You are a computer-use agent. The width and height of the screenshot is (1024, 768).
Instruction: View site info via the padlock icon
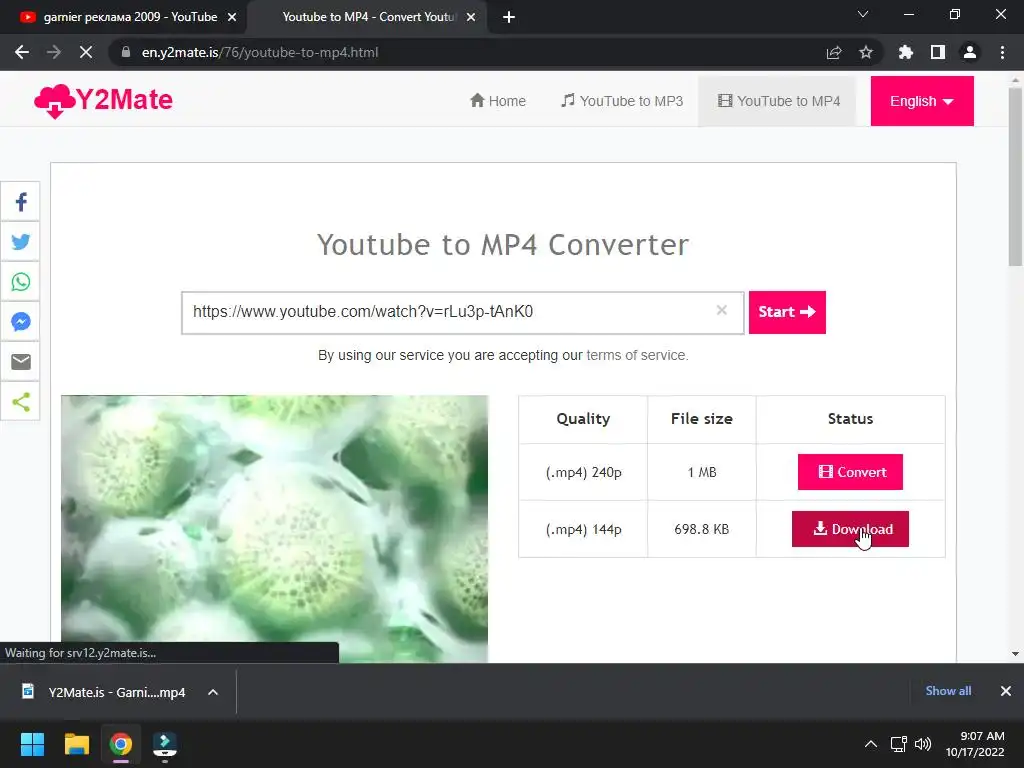pos(126,52)
